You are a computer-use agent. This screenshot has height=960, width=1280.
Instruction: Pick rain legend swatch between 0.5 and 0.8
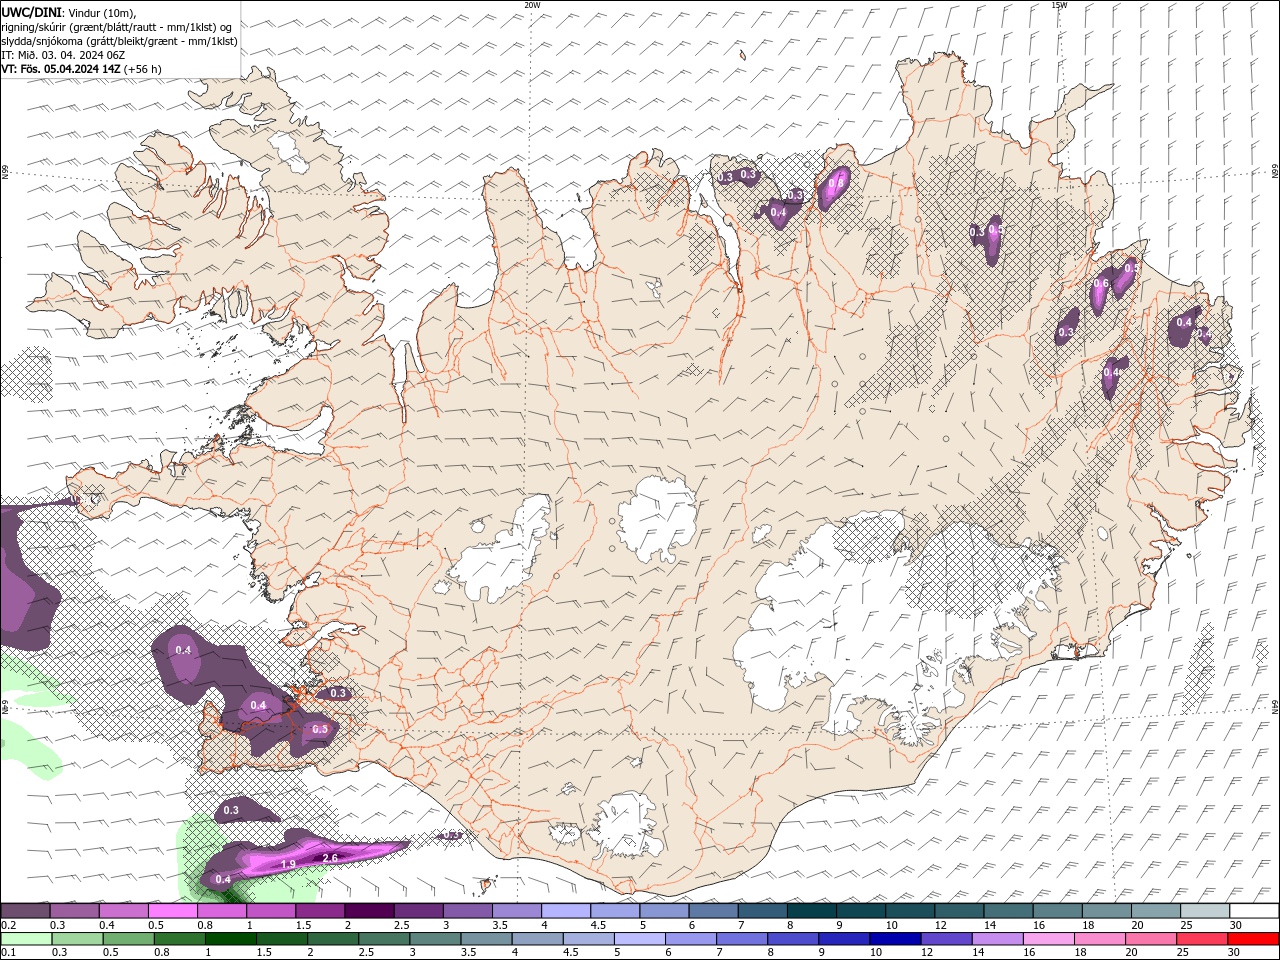click(x=127, y=938)
